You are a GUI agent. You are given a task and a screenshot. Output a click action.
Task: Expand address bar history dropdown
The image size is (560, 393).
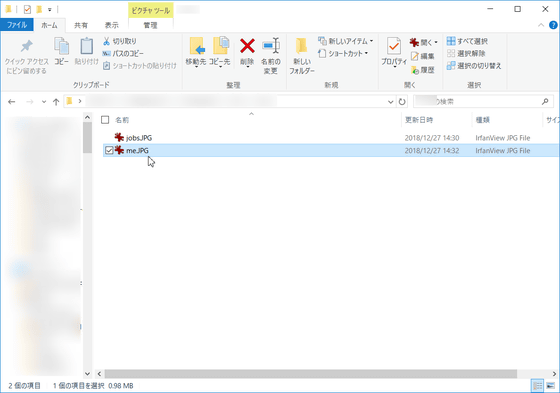pyautogui.click(x=390, y=102)
